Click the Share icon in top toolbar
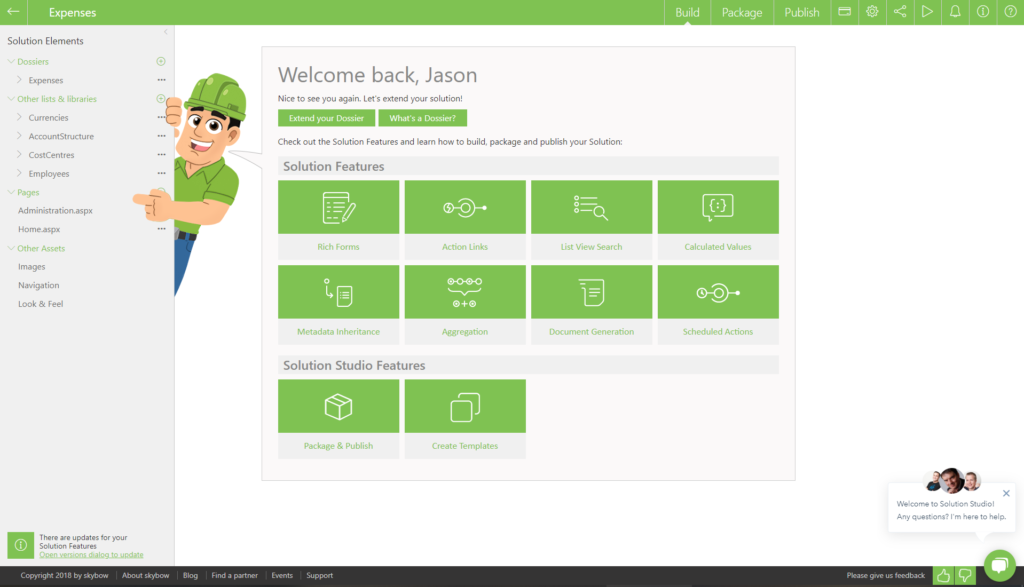 pos(900,11)
